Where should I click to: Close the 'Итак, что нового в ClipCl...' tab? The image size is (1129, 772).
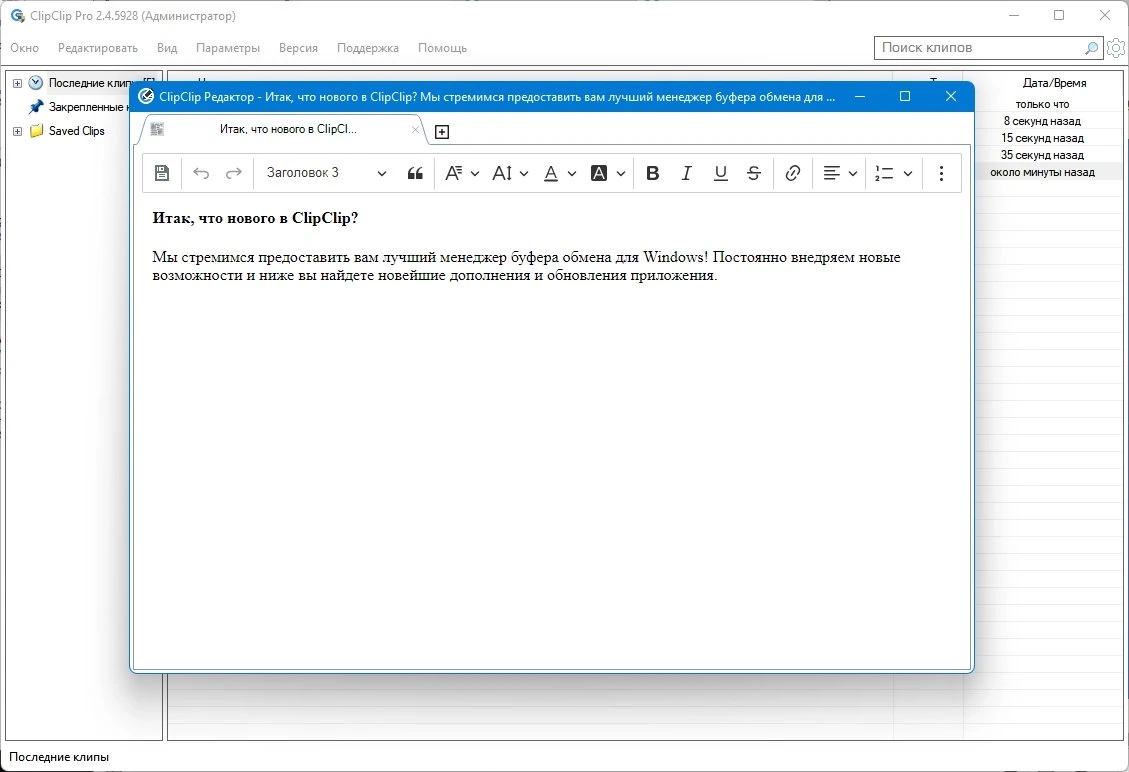click(415, 130)
